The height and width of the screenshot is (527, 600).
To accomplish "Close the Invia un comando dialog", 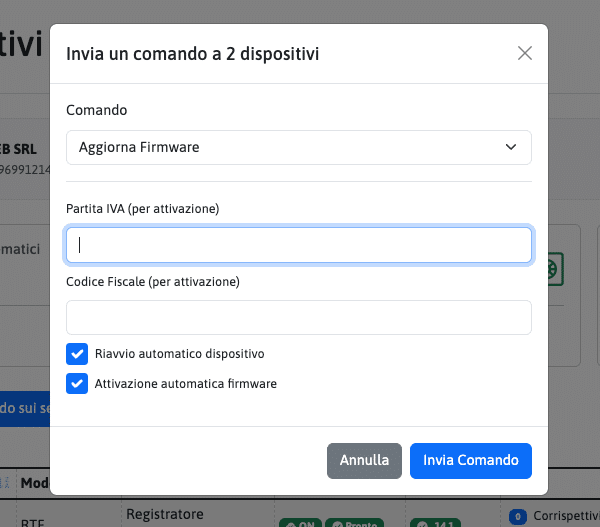I will 525,53.
